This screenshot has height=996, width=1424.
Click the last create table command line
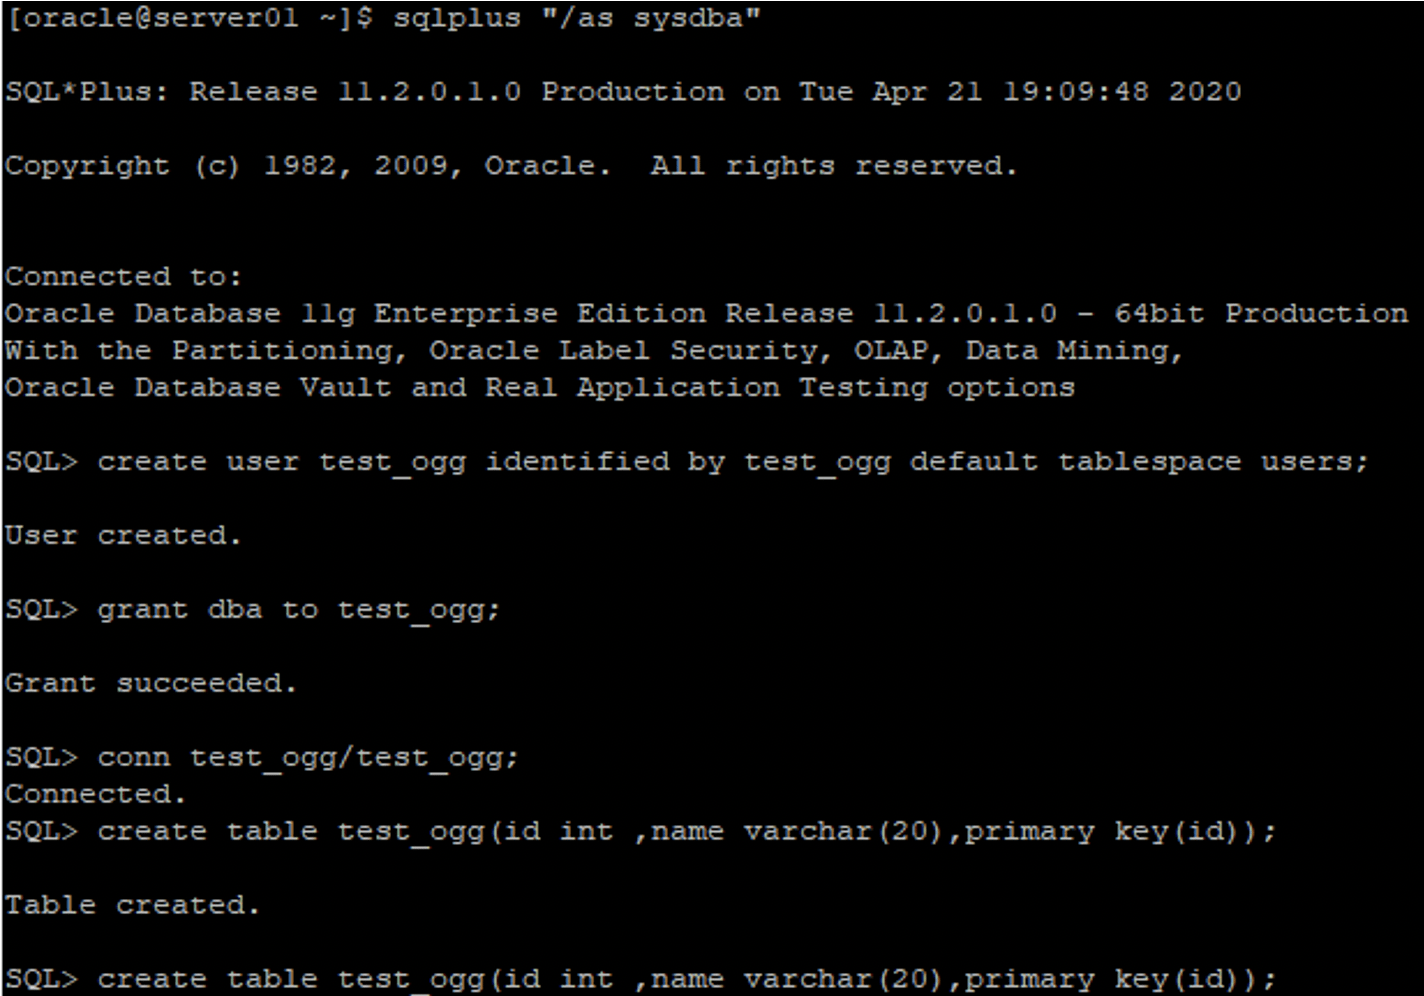pos(641,979)
